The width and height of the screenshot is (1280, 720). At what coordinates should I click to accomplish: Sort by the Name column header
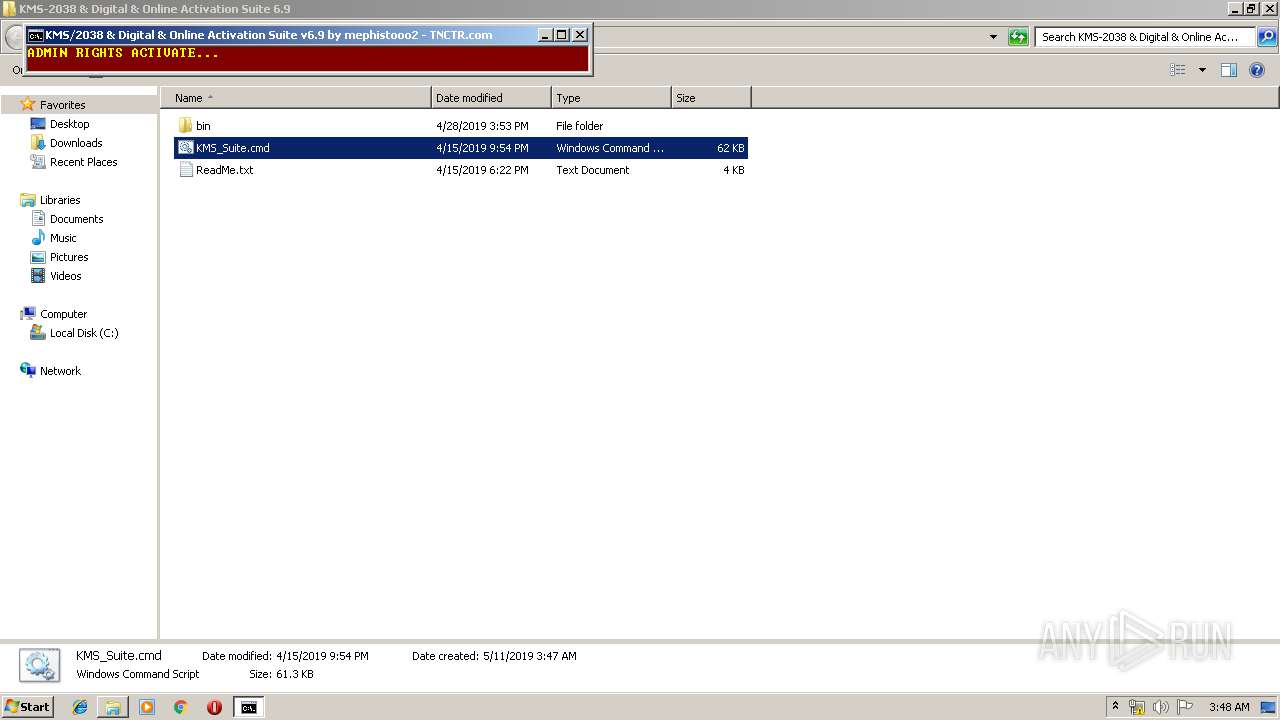coord(296,98)
